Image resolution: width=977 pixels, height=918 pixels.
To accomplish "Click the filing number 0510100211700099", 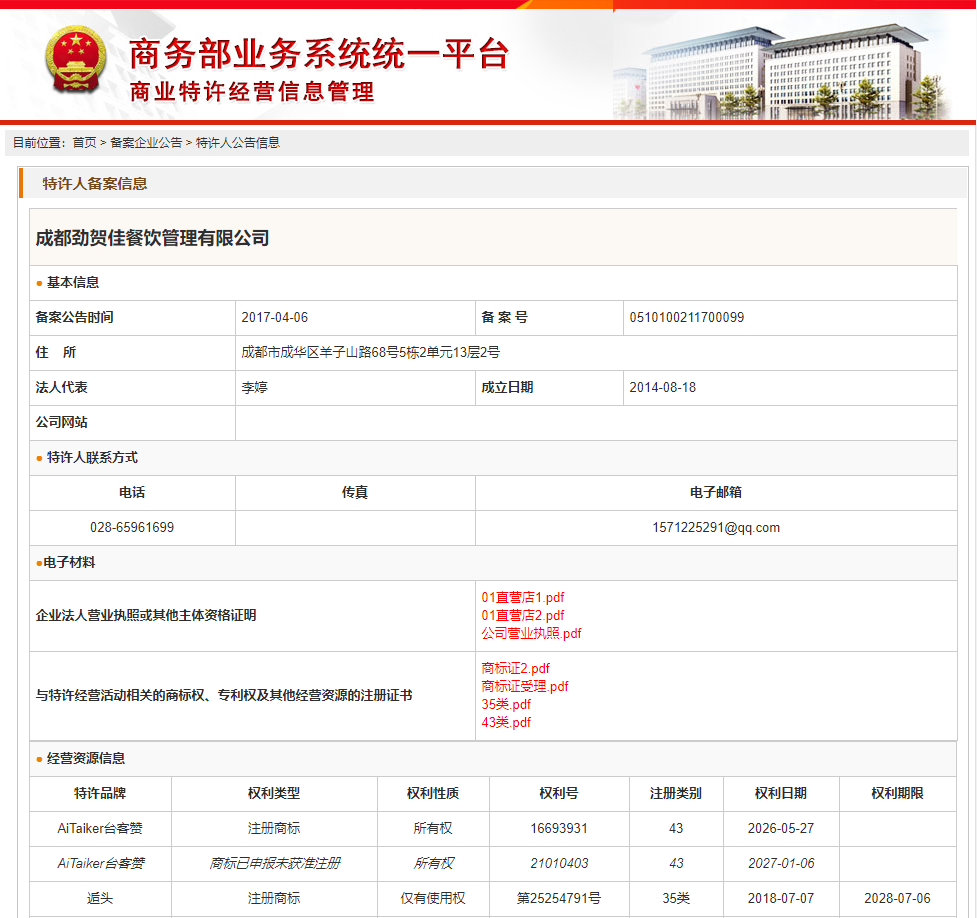I will (687, 317).
